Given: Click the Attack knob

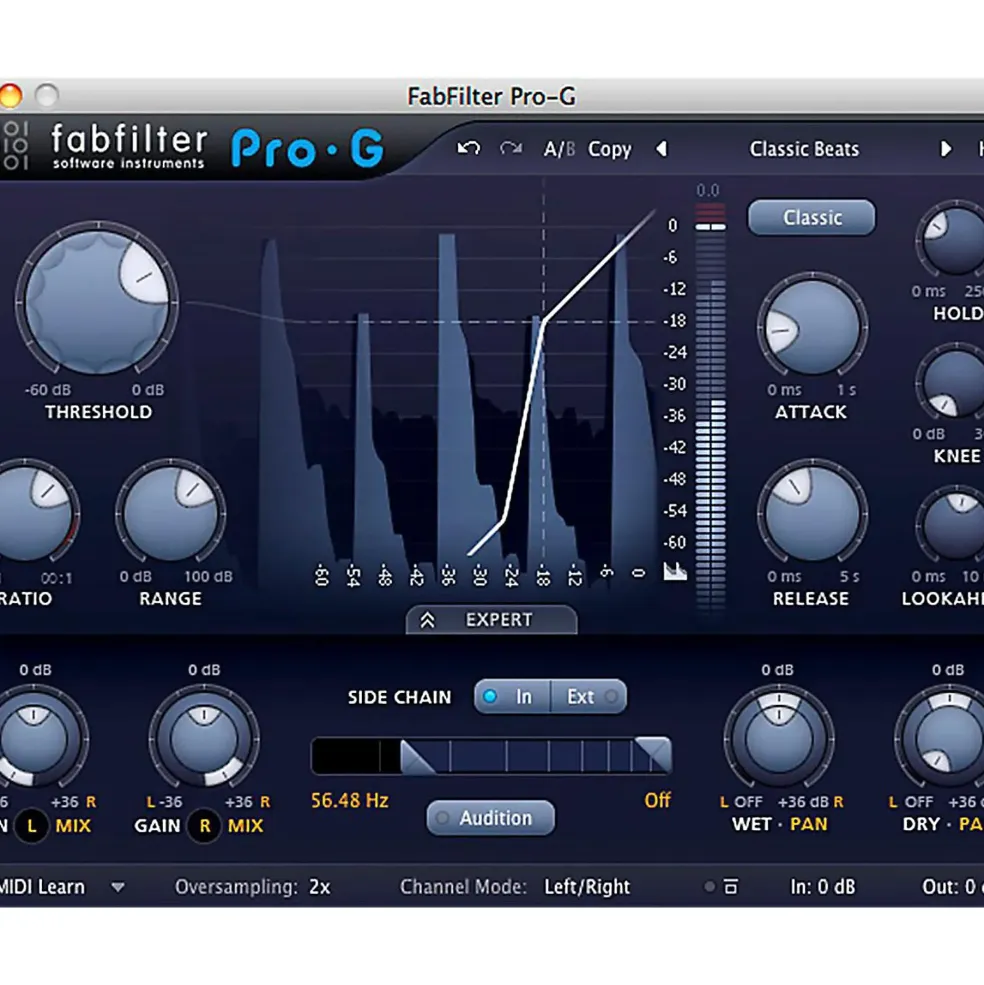Looking at the screenshot, I should coord(812,327).
